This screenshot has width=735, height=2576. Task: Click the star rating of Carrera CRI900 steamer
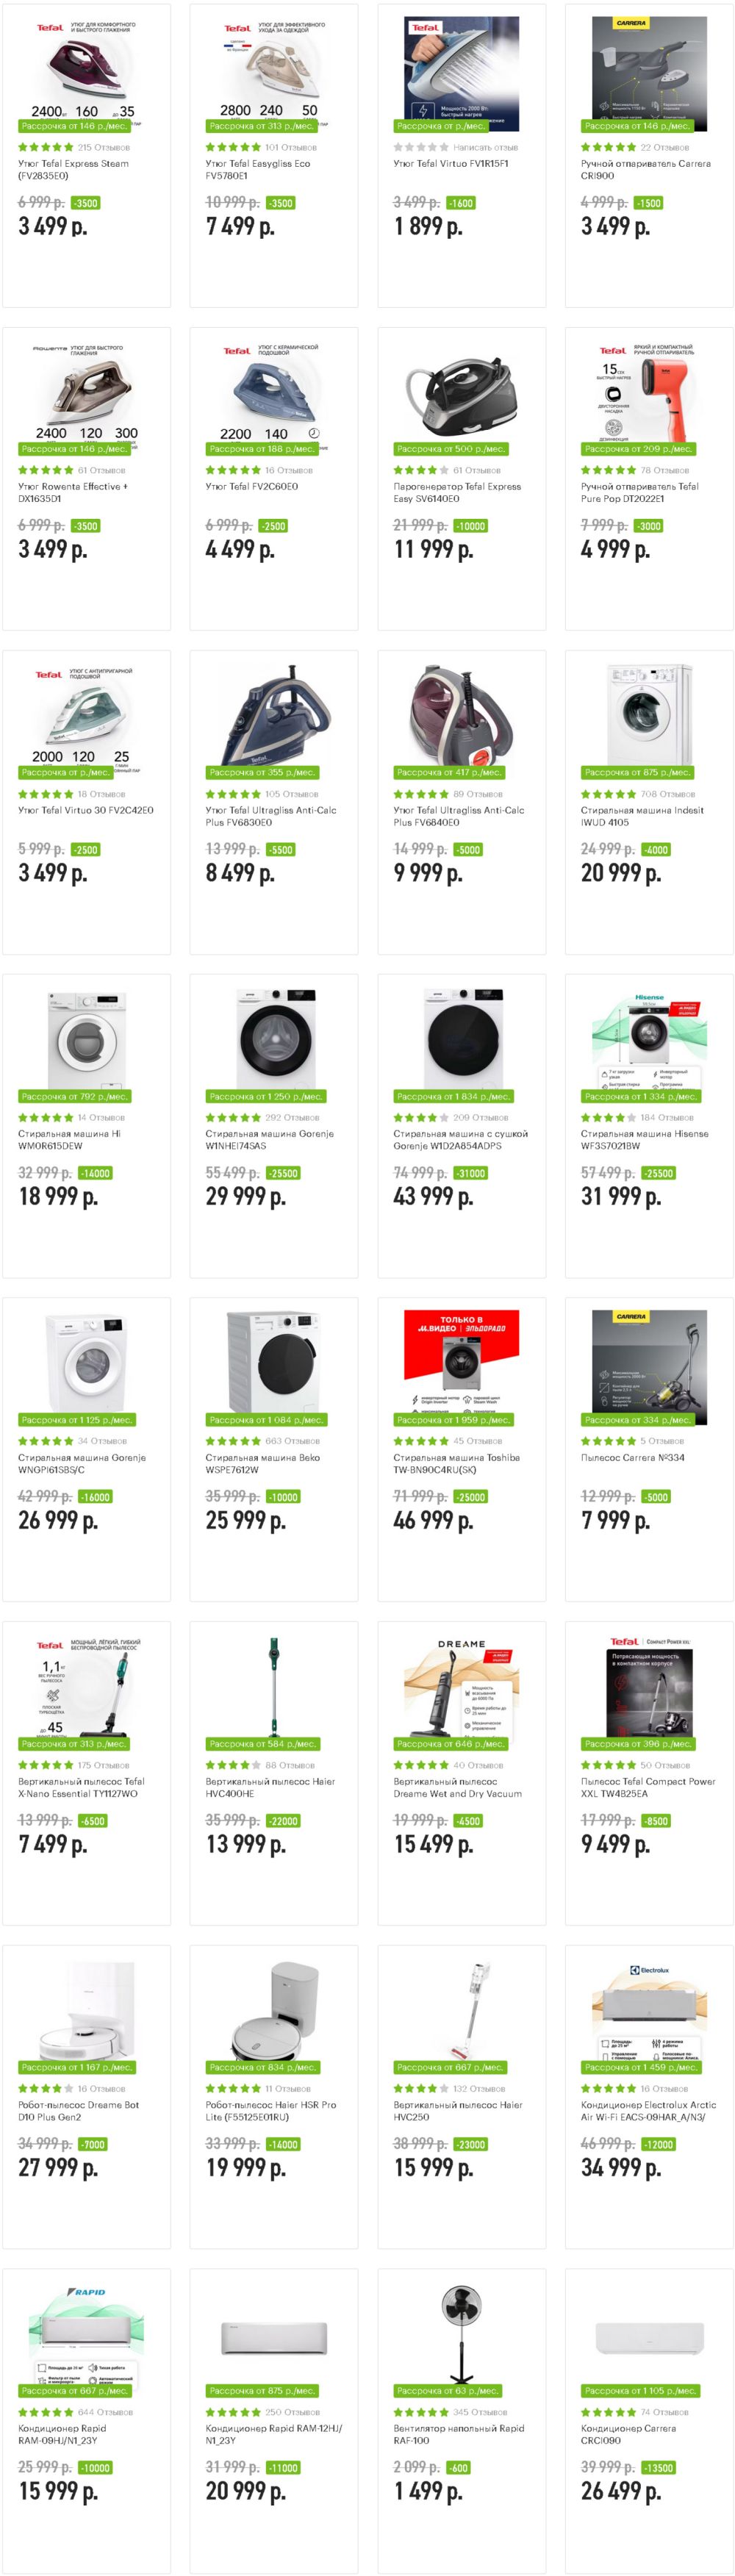point(608,147)
